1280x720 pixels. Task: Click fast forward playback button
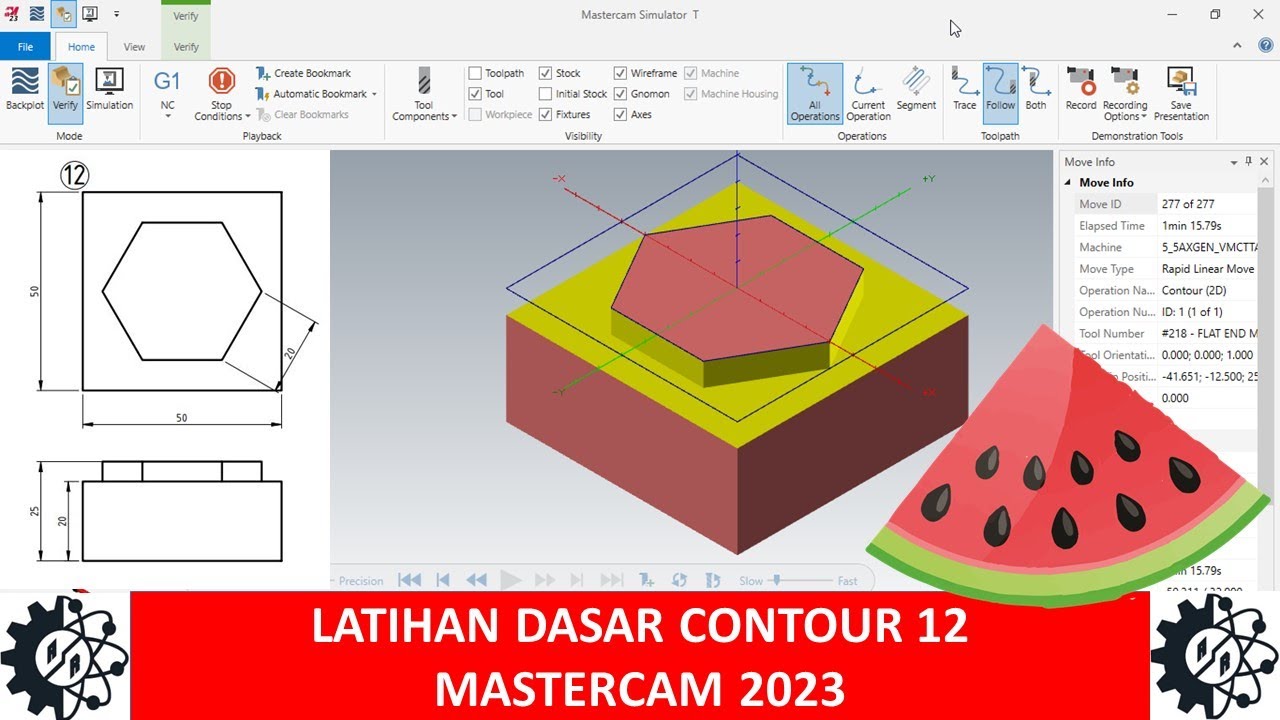point(545,580)
